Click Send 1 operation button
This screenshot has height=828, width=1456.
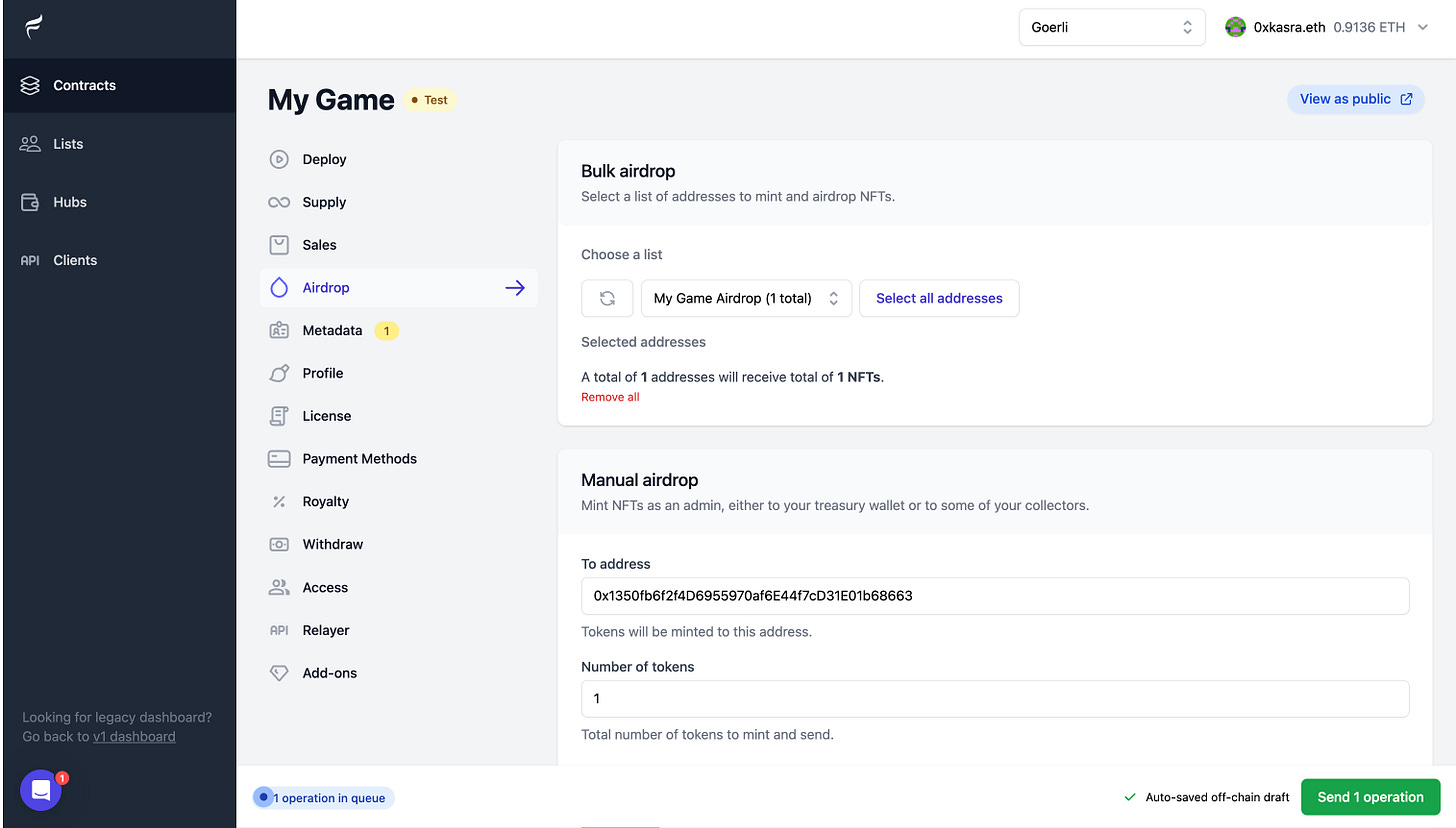click(x=1370, y=797)
